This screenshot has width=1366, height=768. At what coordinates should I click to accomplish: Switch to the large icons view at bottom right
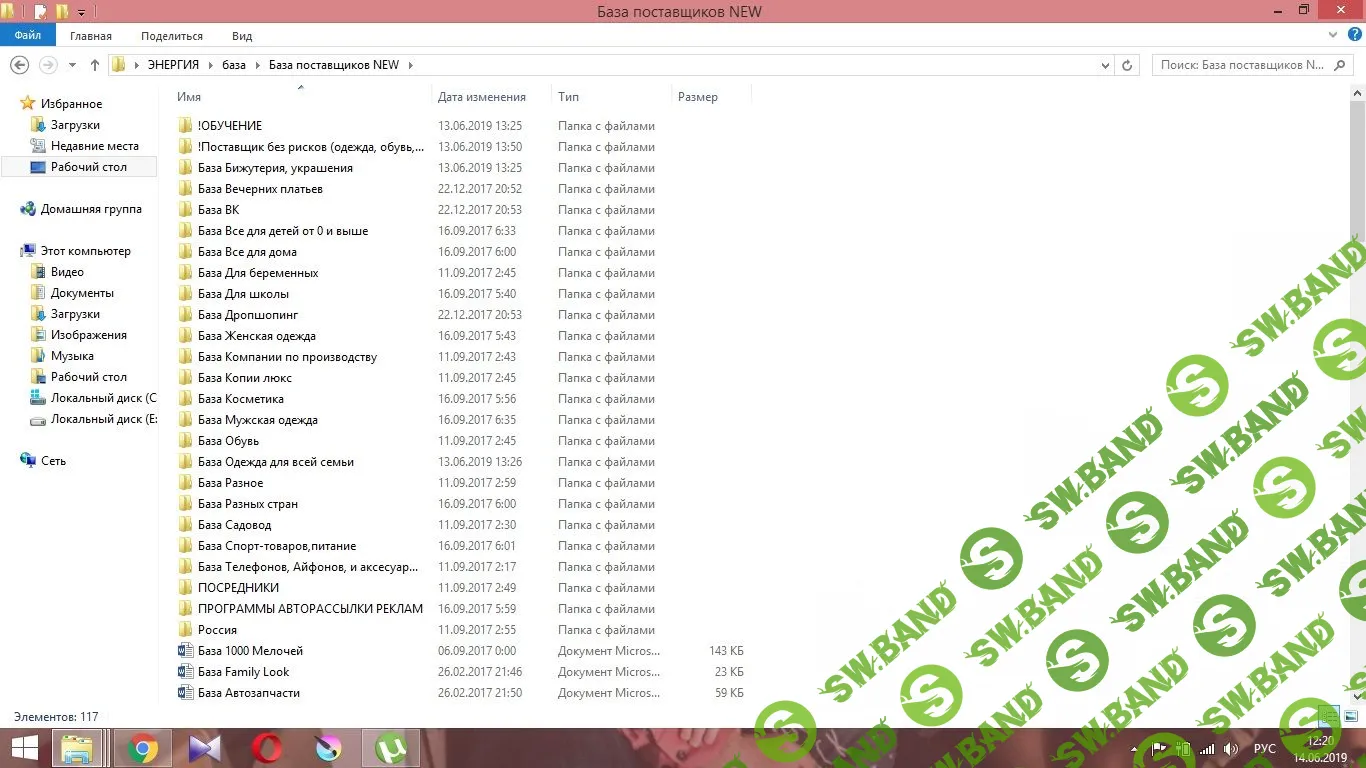1350,716
